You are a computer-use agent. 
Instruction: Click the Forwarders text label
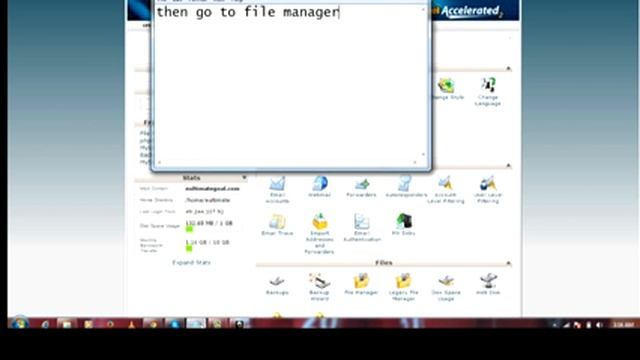pos(361,195)
